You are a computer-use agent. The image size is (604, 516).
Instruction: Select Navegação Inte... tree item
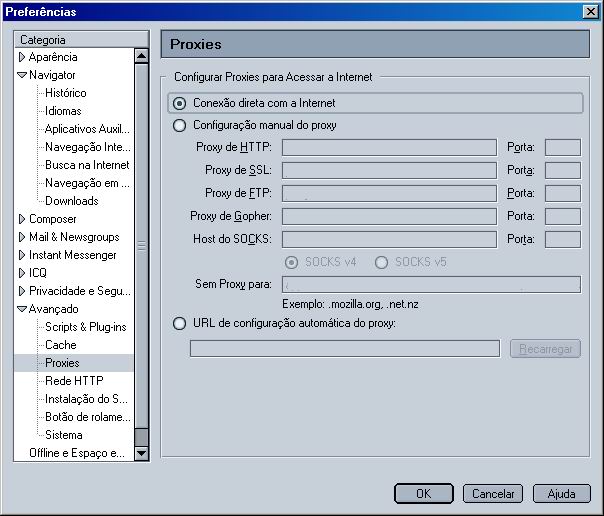[x=88, y=147]
